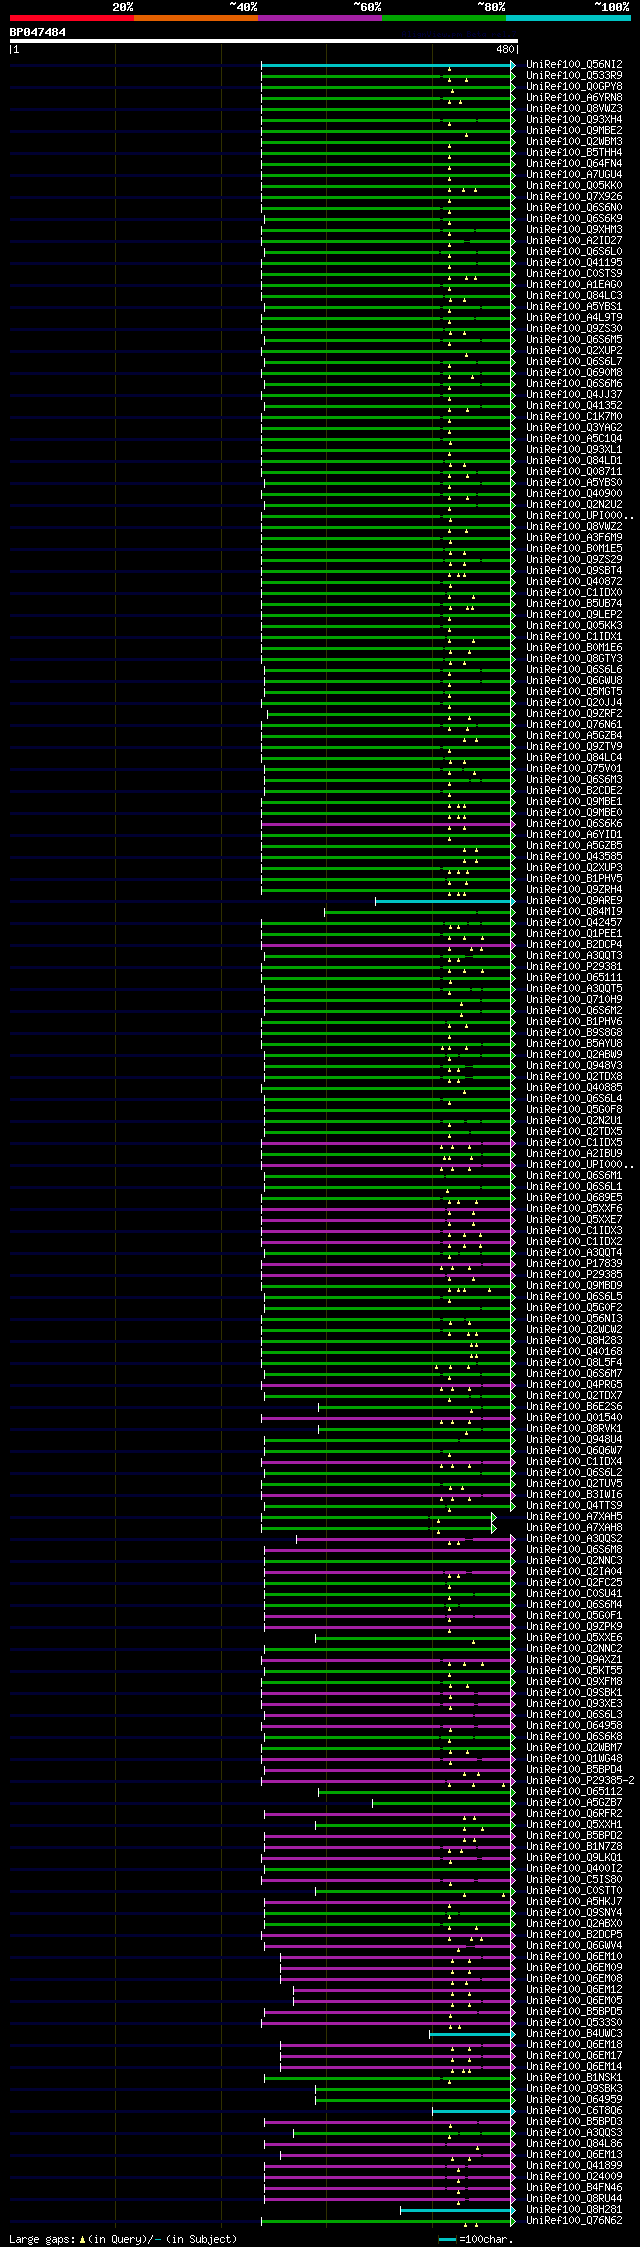Open hit UniRef100_B5THH4

coord(574,152)
